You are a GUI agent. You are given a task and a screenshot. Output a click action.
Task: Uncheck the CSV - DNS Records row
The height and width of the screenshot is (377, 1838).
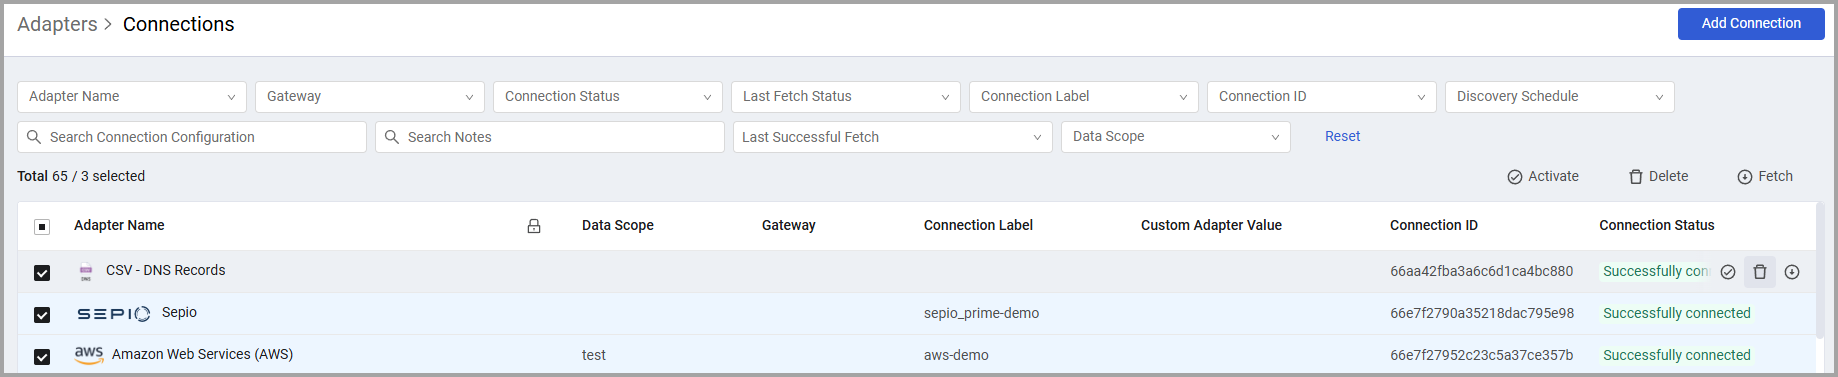pos(42,272)
